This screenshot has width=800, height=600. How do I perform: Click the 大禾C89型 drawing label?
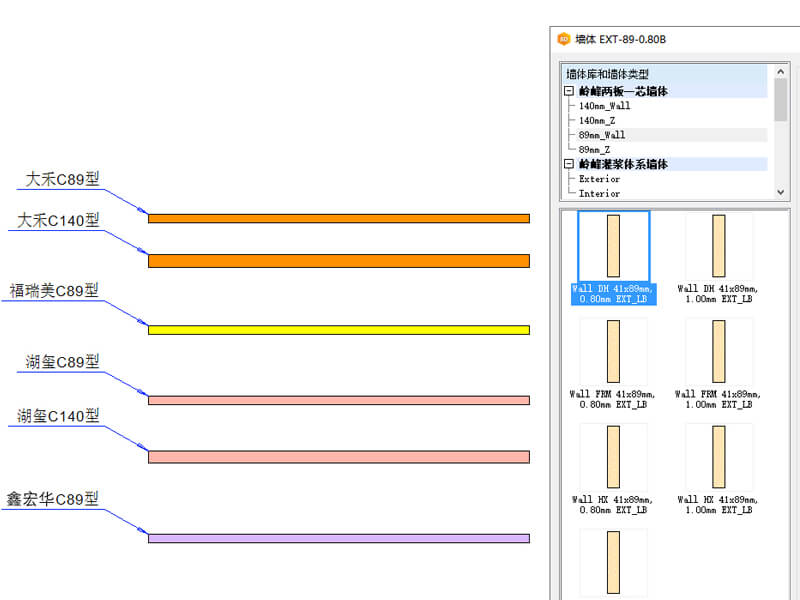62,179
